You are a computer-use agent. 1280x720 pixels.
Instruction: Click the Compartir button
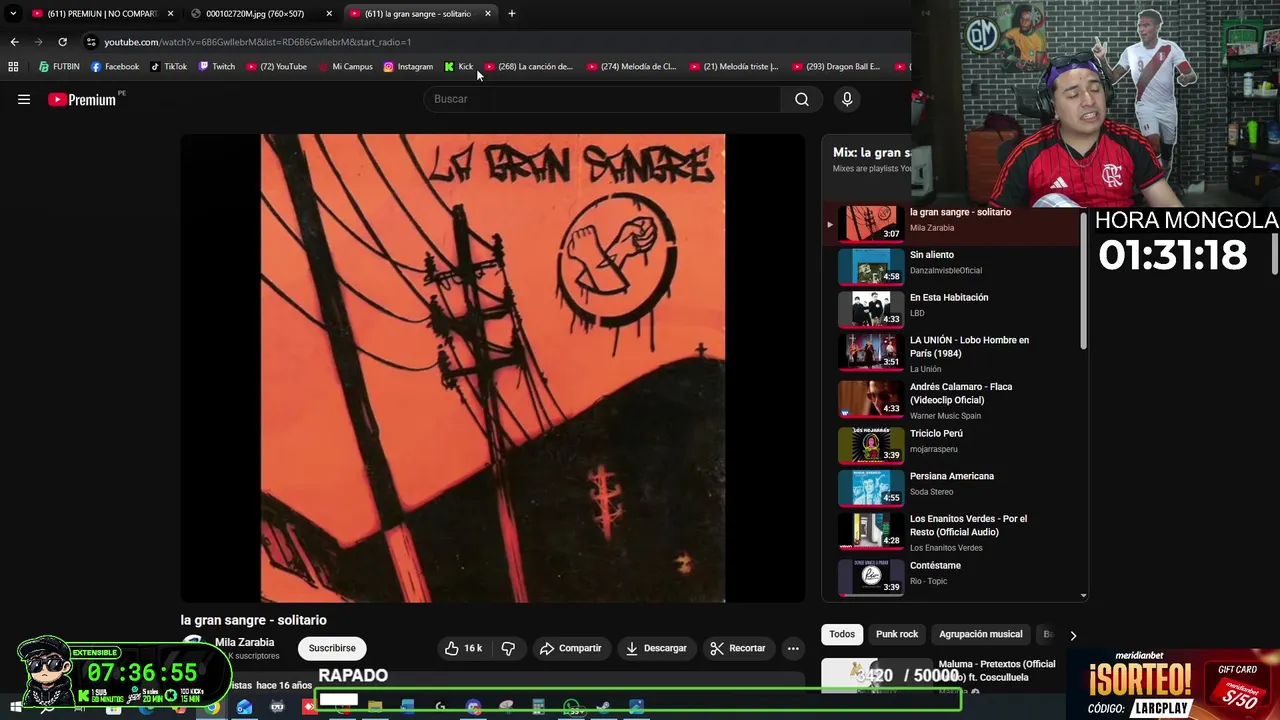click(x=570, y=648)
